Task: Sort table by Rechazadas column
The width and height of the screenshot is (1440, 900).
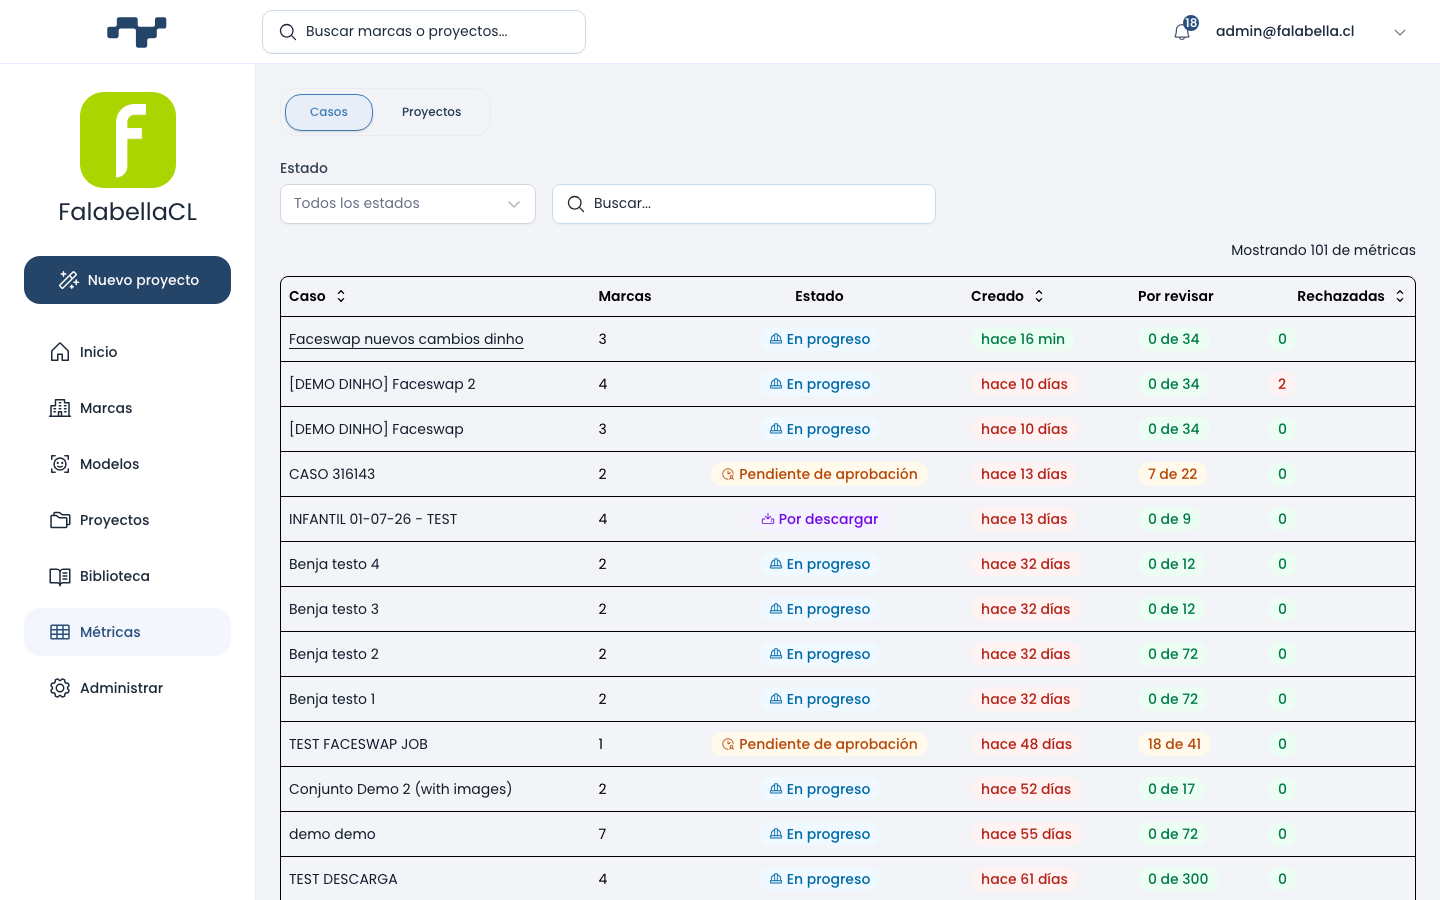Action: coord(1400,296)
